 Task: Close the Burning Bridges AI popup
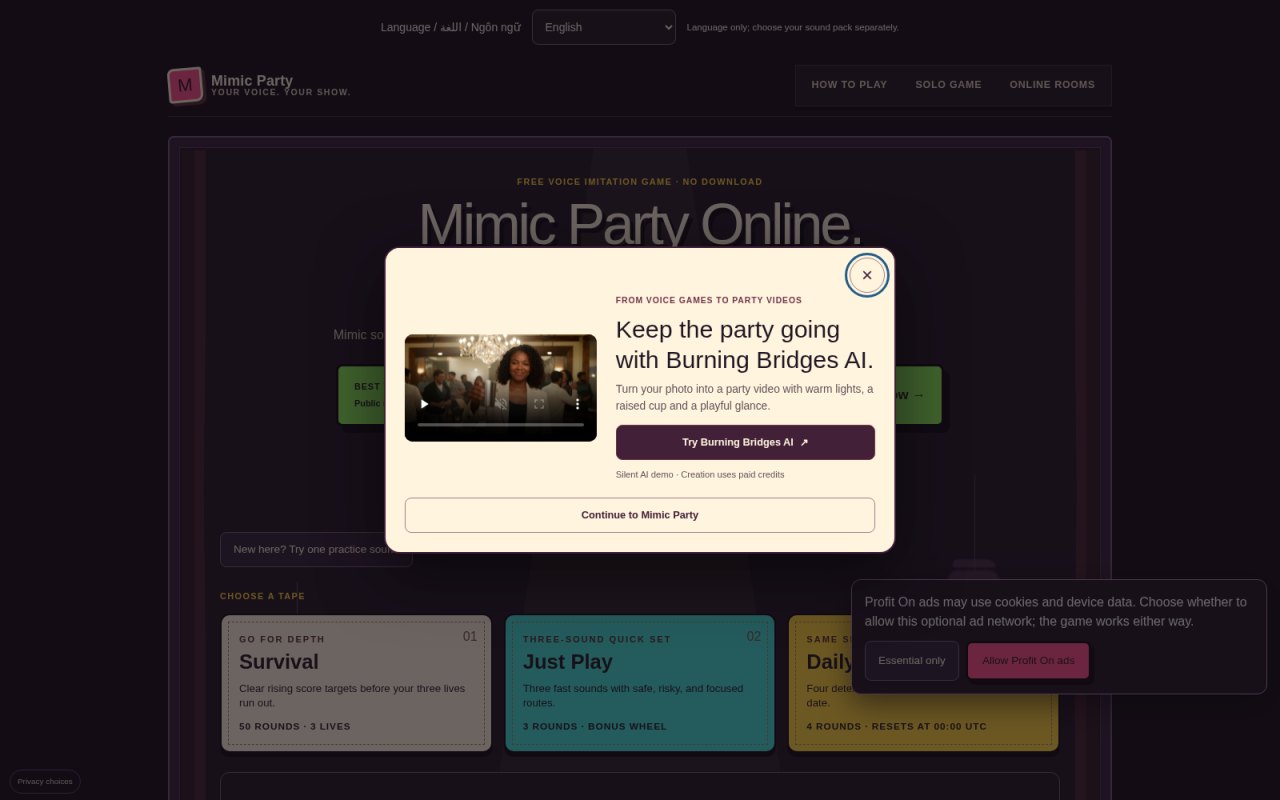(x=867, y=275)
